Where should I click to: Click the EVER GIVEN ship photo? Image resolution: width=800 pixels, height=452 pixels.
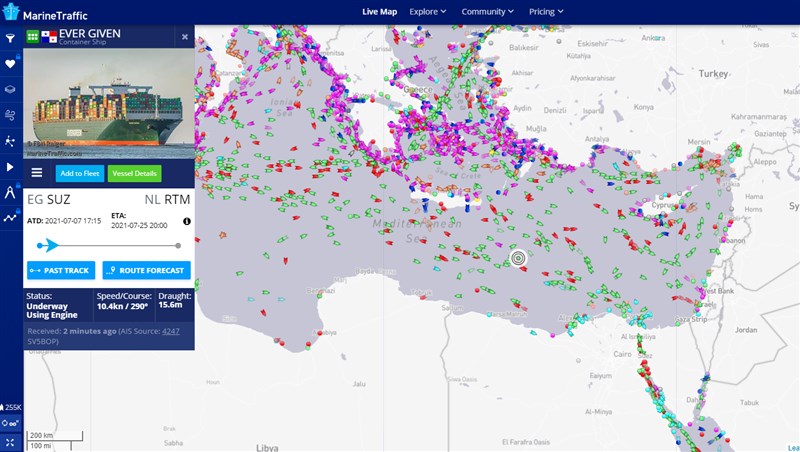[x=109, y=104]
